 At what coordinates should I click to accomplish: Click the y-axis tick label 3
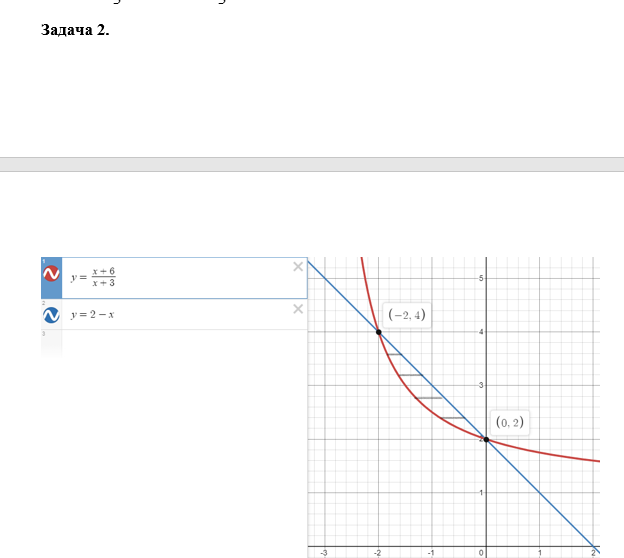(481, 385)
